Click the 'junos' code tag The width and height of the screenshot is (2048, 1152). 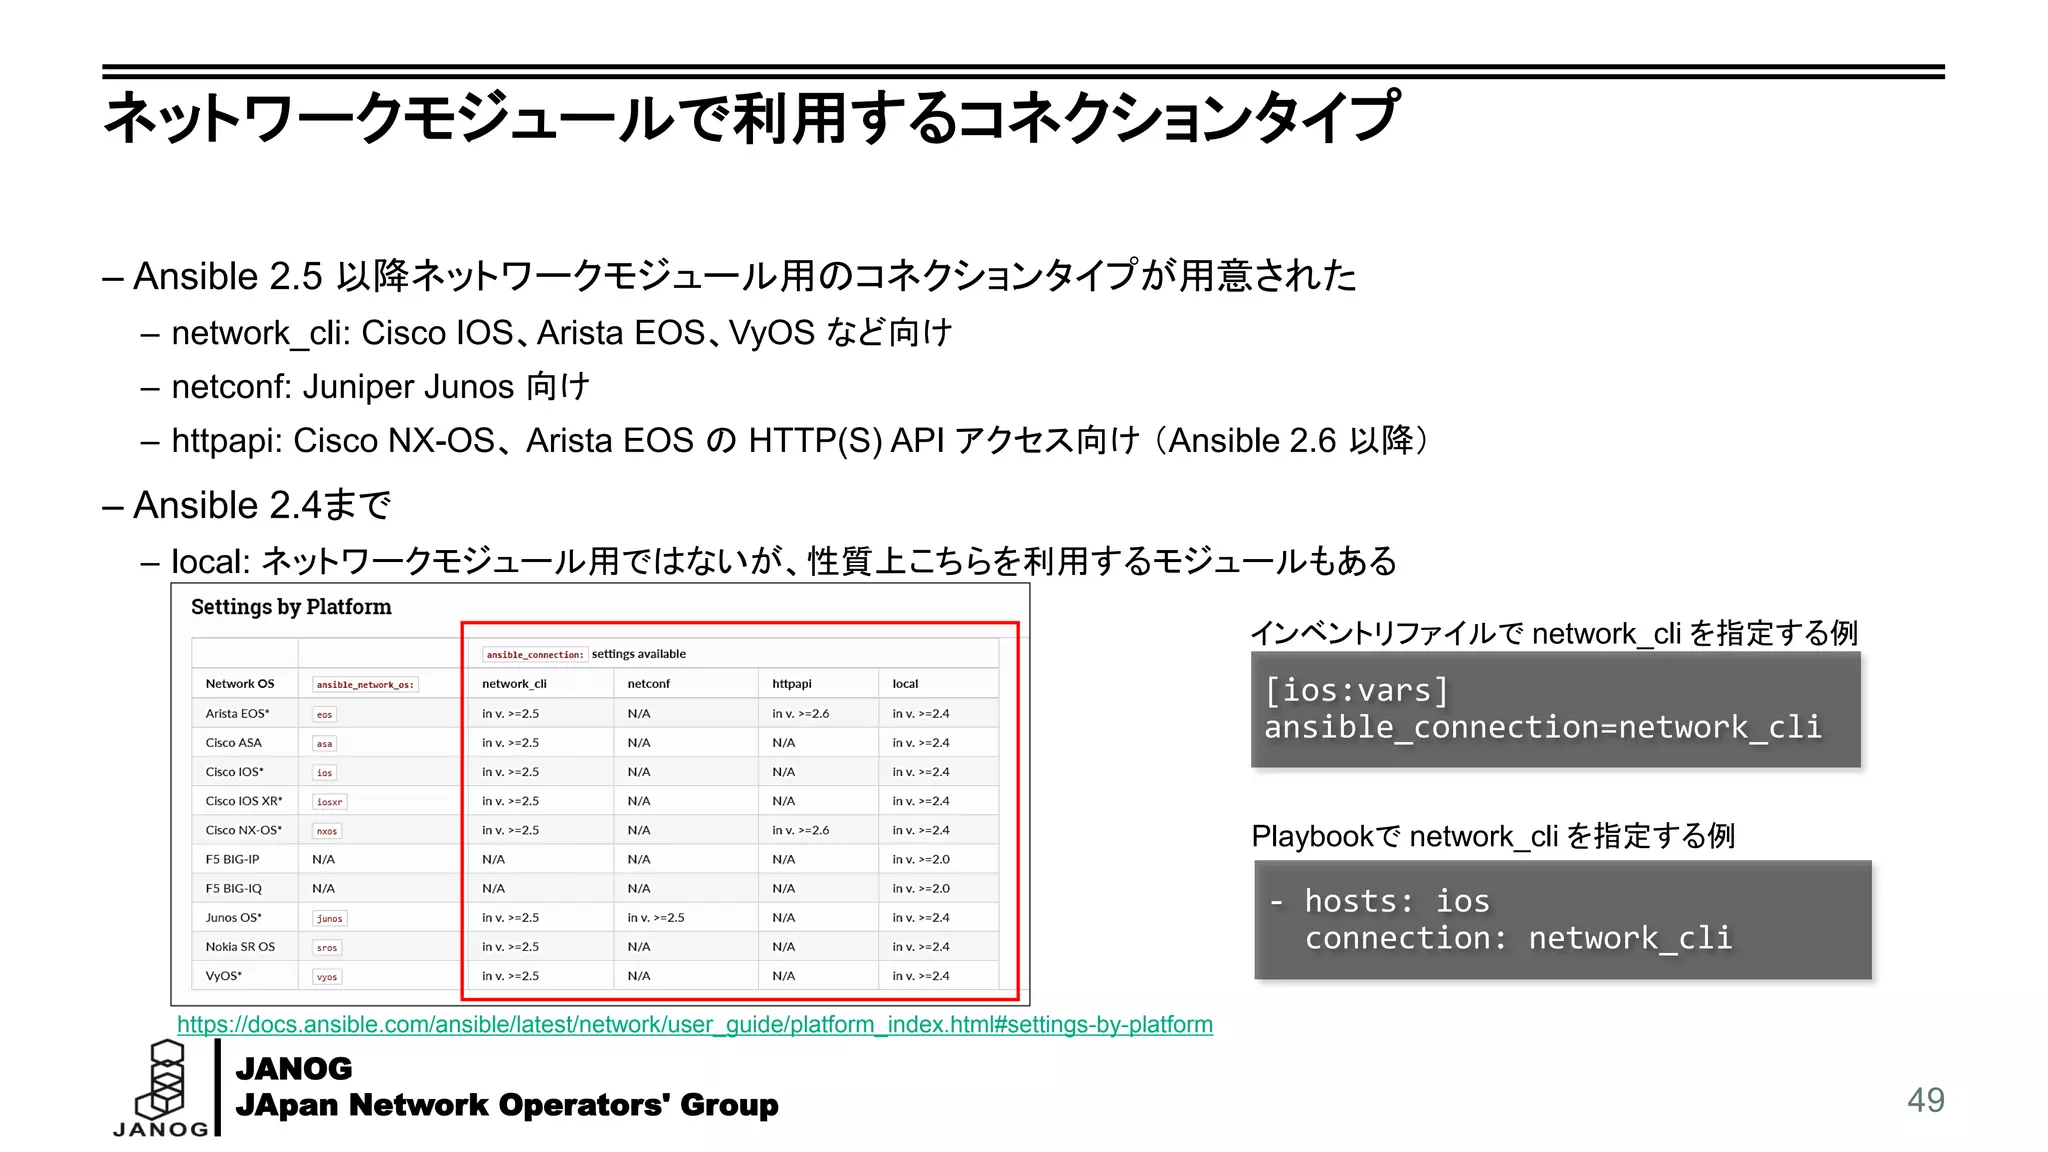pyautogui.click(x=329, y=918)
